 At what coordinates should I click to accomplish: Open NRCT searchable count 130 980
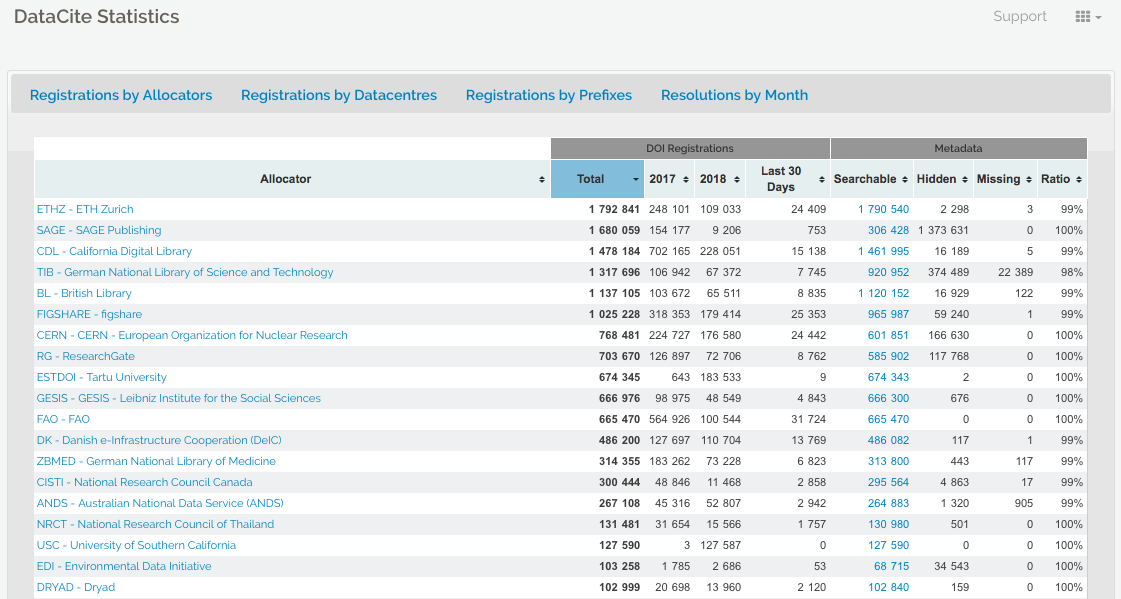click(889, 524)
